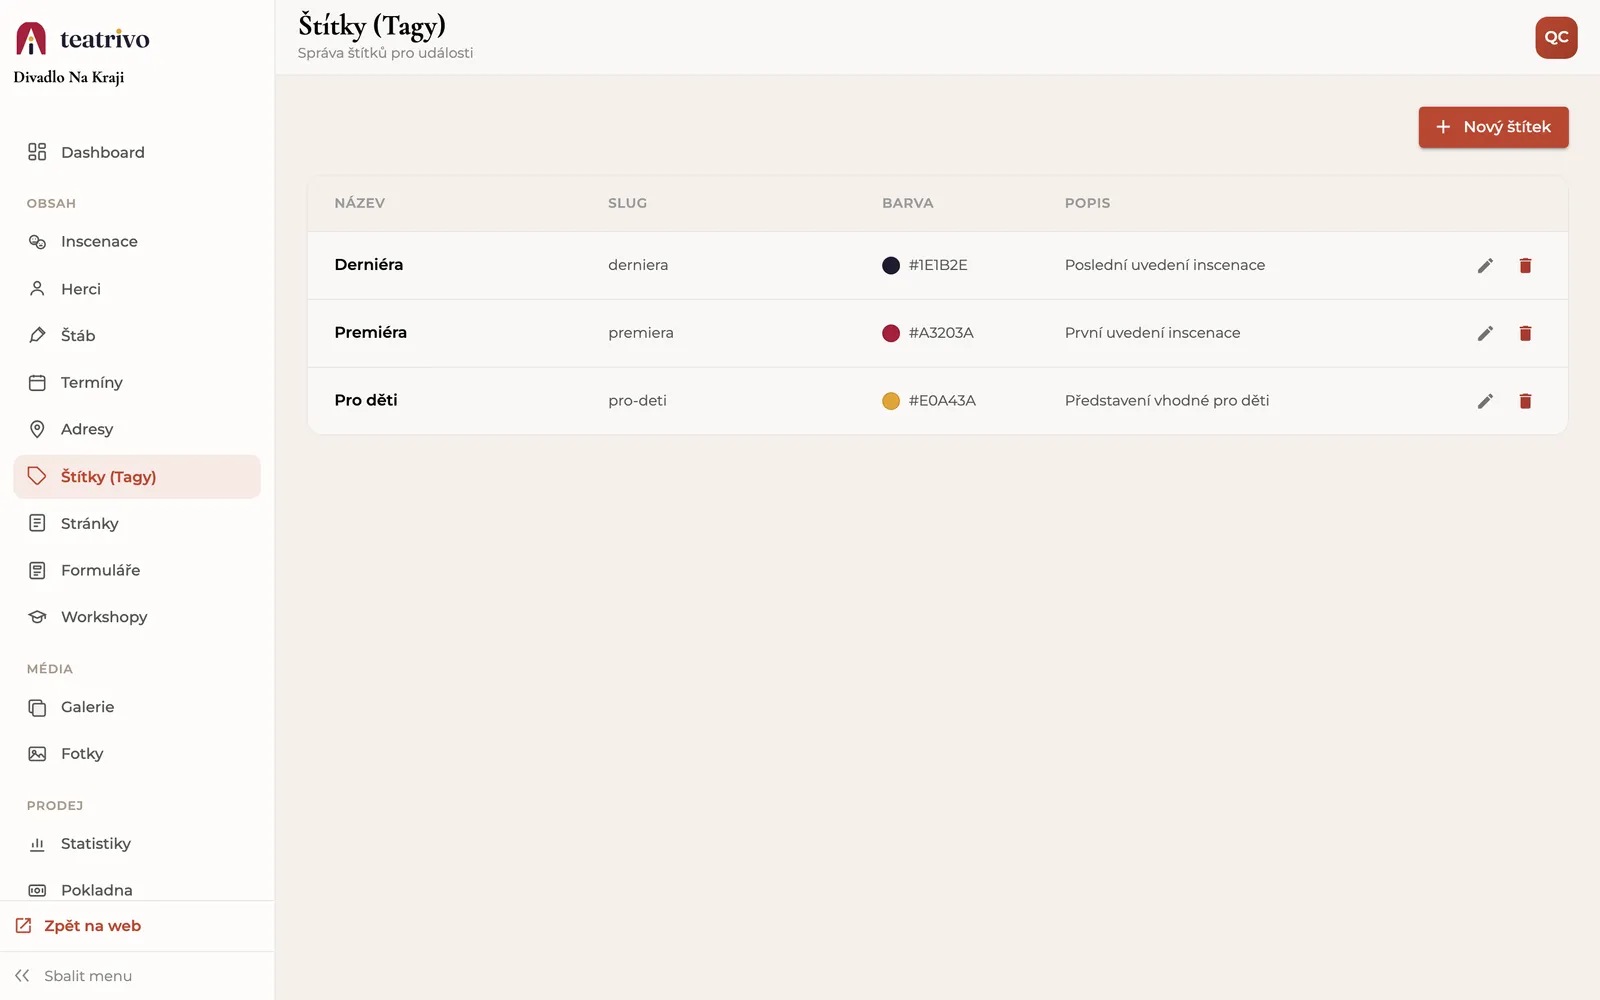Screen dimensions: 1600x1000
Task: Click the Inscenace masks icon
Action: point(37,242)
